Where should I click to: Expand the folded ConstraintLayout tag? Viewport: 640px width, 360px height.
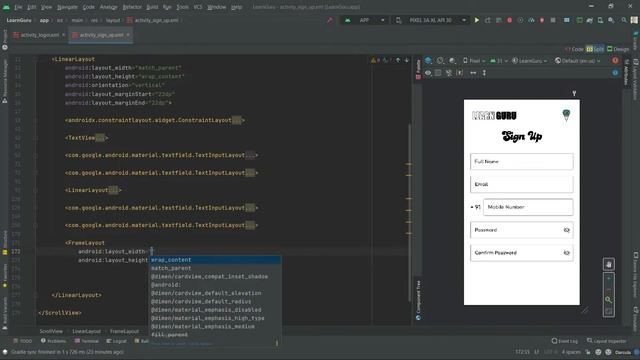pyautogui.click(x=236, y=120)
